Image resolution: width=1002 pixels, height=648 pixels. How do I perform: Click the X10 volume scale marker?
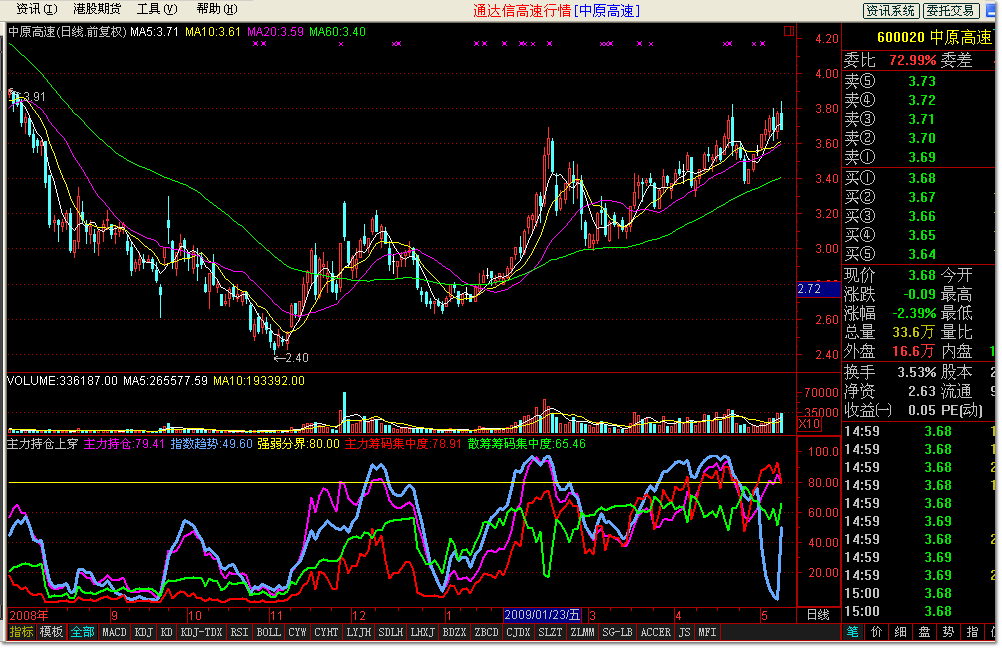click(809, 424)
